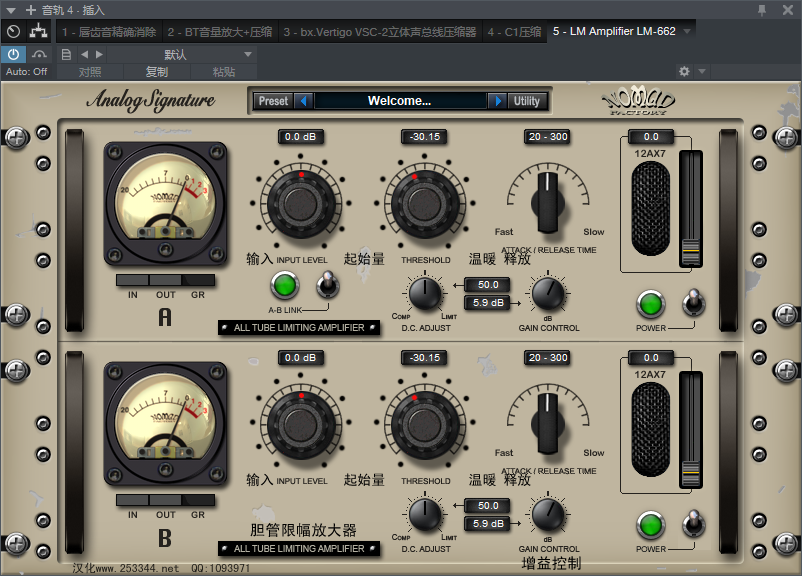Click channel A 50.0 D.C. value box
The image size is (802, 576).
(487, 284)
